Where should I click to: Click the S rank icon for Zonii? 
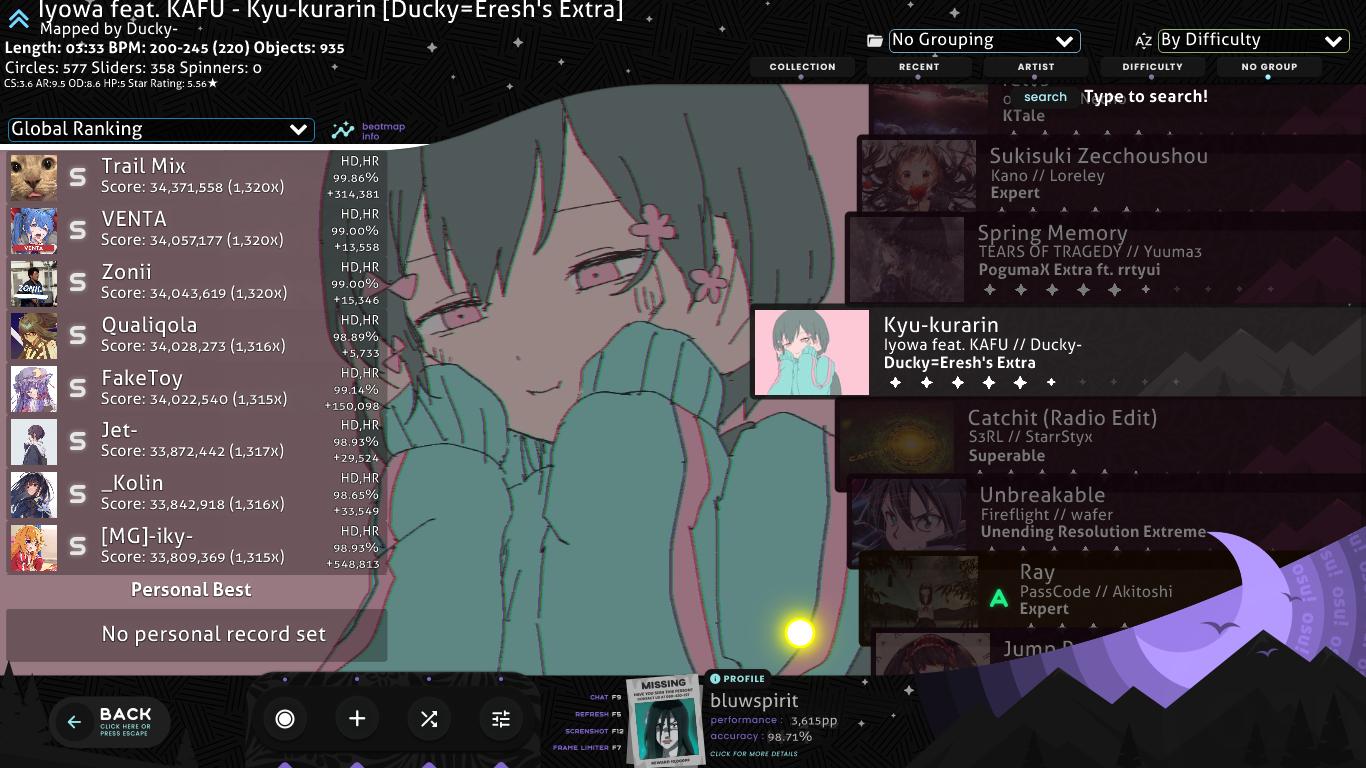pyautogui.click(x=78, y=284)
